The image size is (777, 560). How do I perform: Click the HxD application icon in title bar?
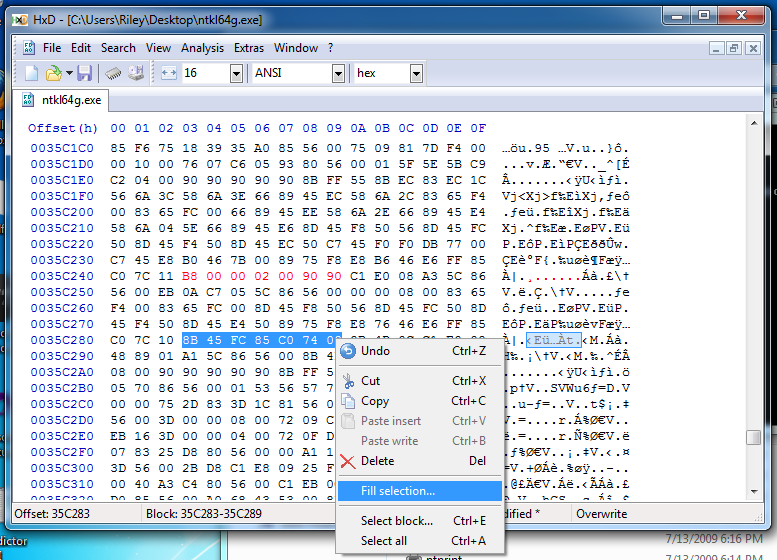point(20,20)
